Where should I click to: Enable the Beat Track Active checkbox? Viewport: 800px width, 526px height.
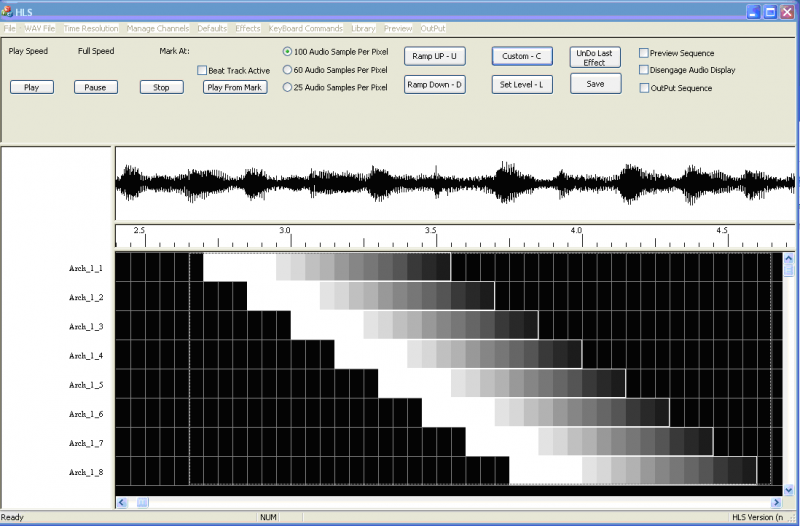click(x=202, y=71)
